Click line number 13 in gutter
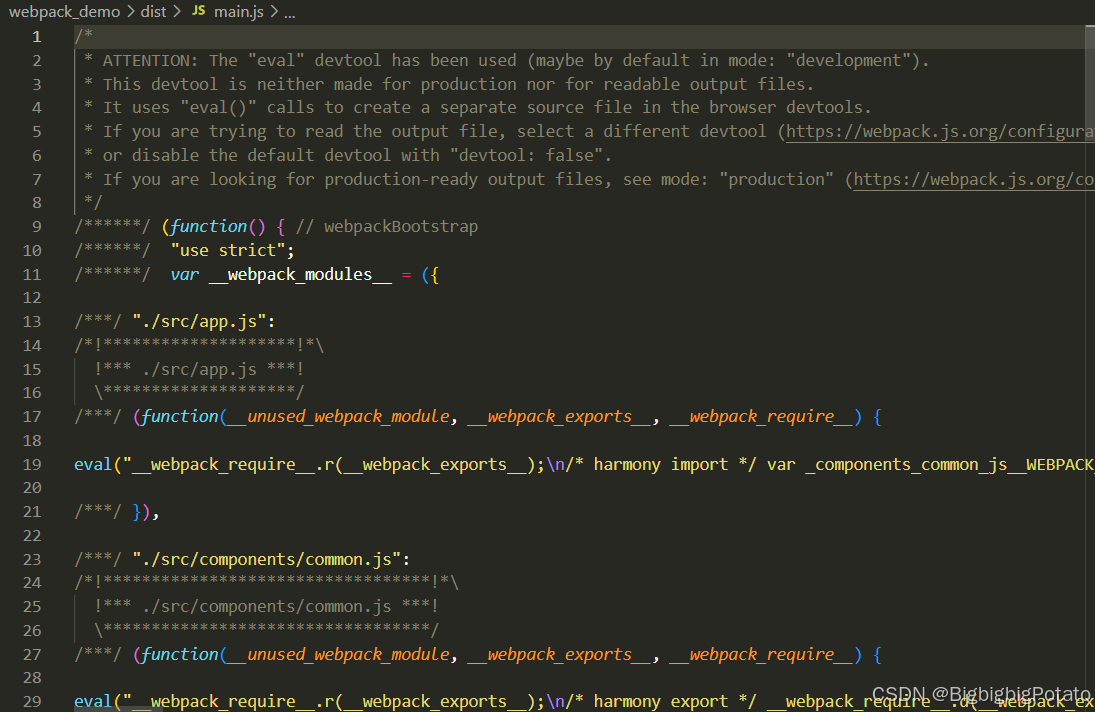This screenshot has width=1095, height=712. (32, 322)
